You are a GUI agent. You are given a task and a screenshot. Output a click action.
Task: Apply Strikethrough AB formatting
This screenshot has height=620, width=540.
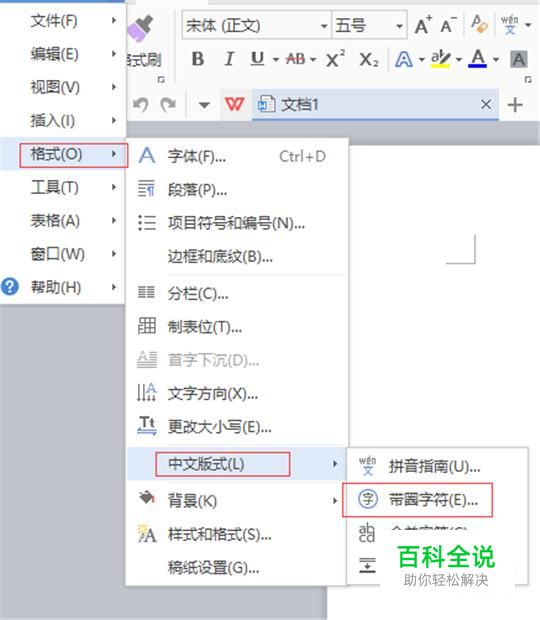pyautogui.click(x=295, y=59)
